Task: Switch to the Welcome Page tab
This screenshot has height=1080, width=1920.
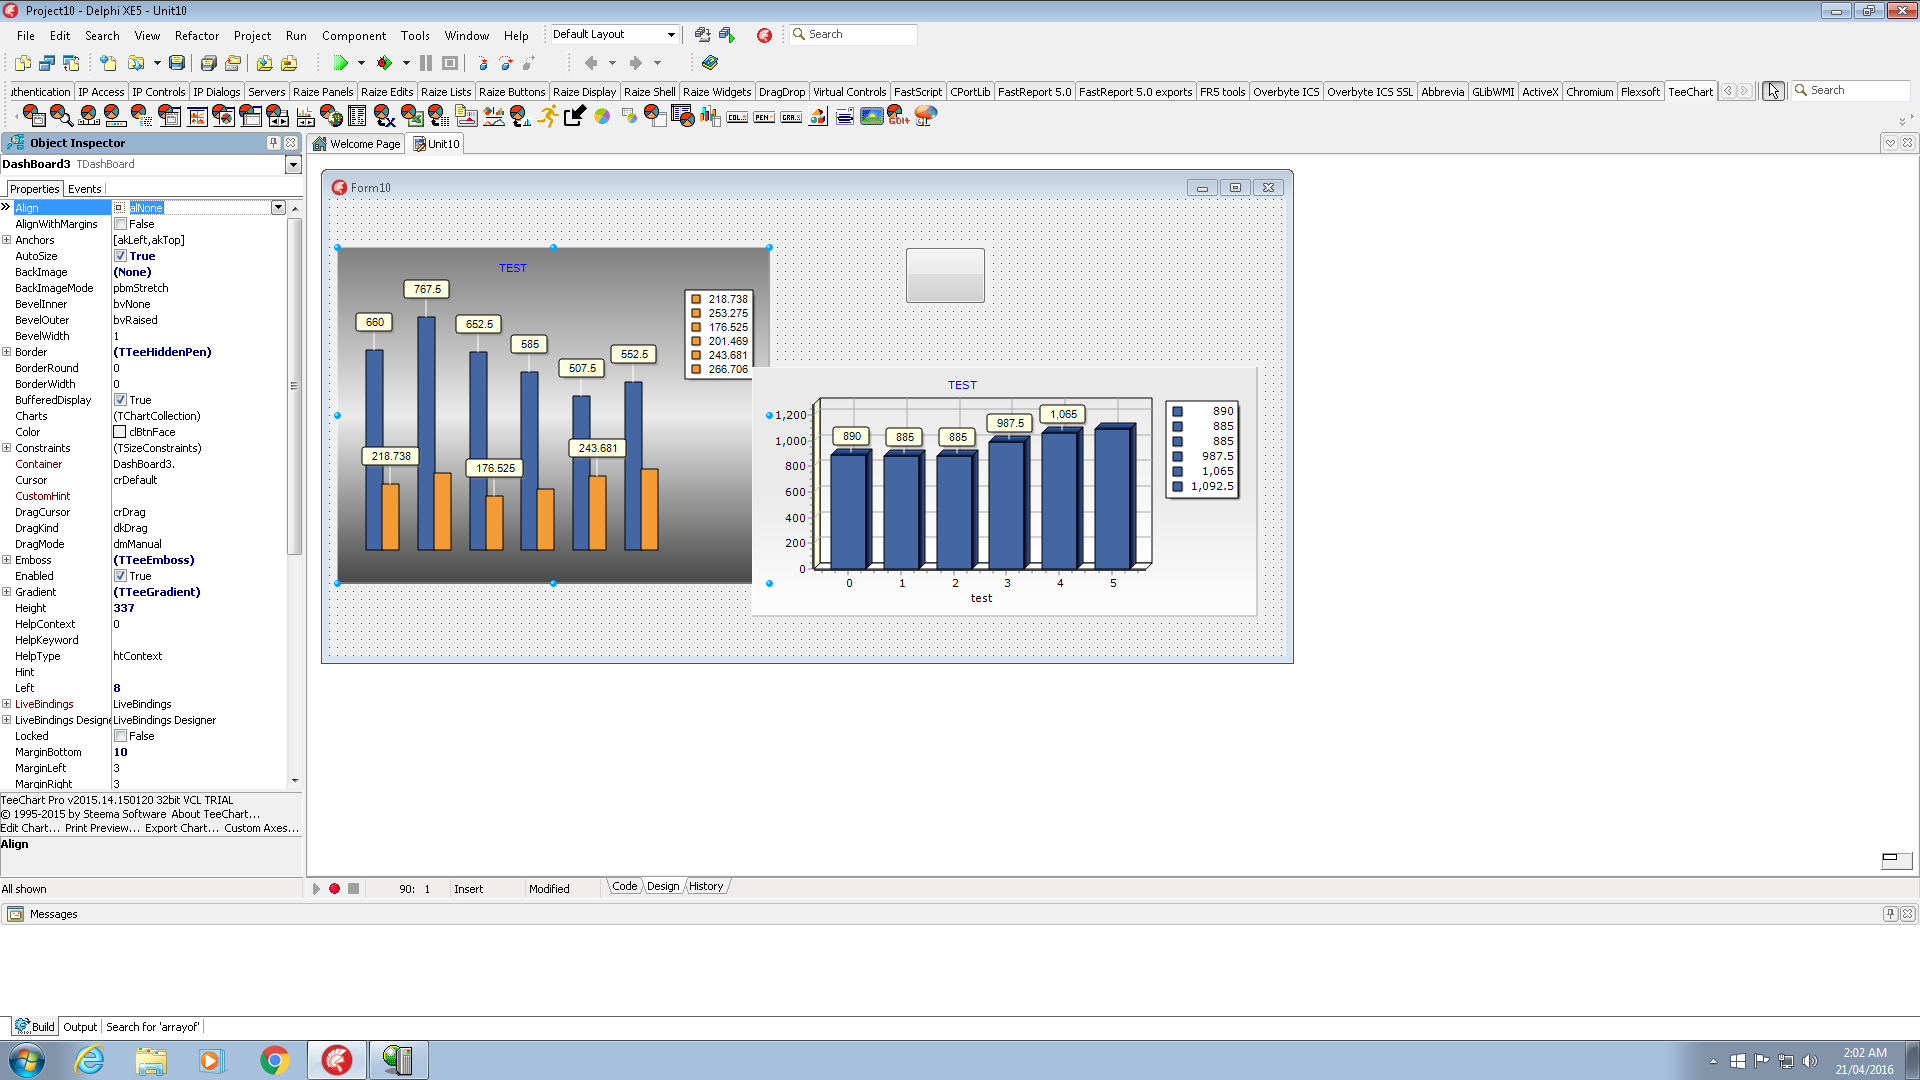Action: (357, 144)
